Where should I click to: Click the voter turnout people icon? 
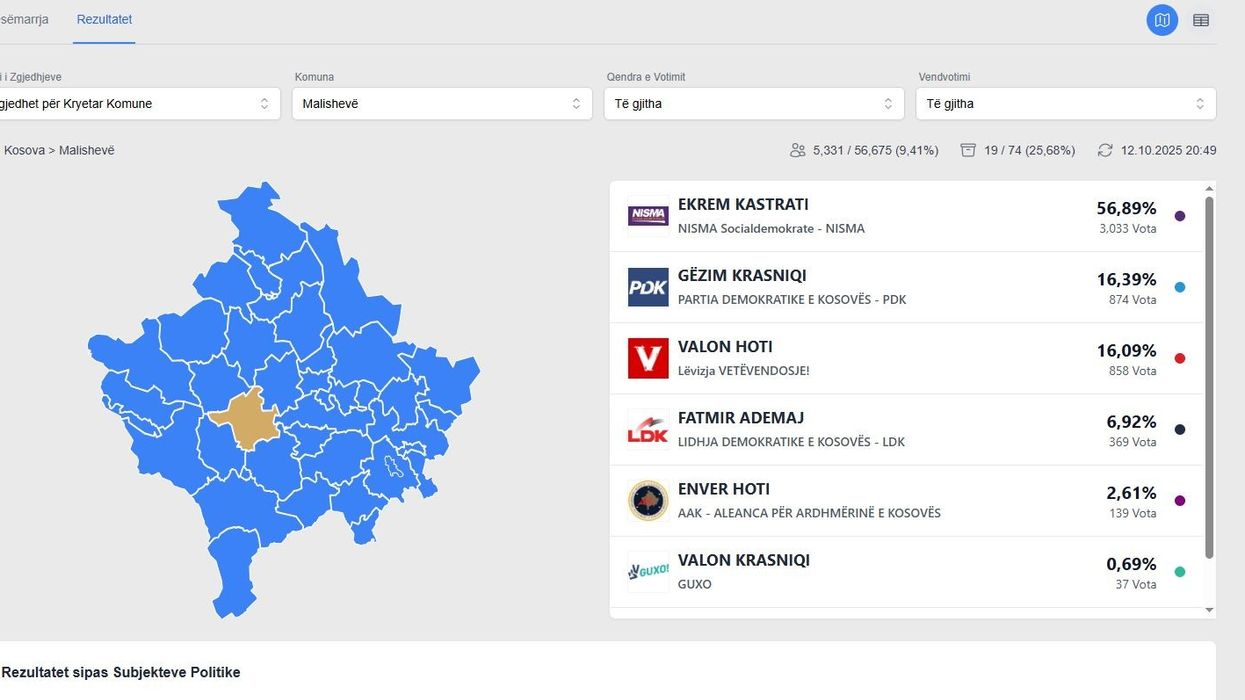(x=797, y=149)
